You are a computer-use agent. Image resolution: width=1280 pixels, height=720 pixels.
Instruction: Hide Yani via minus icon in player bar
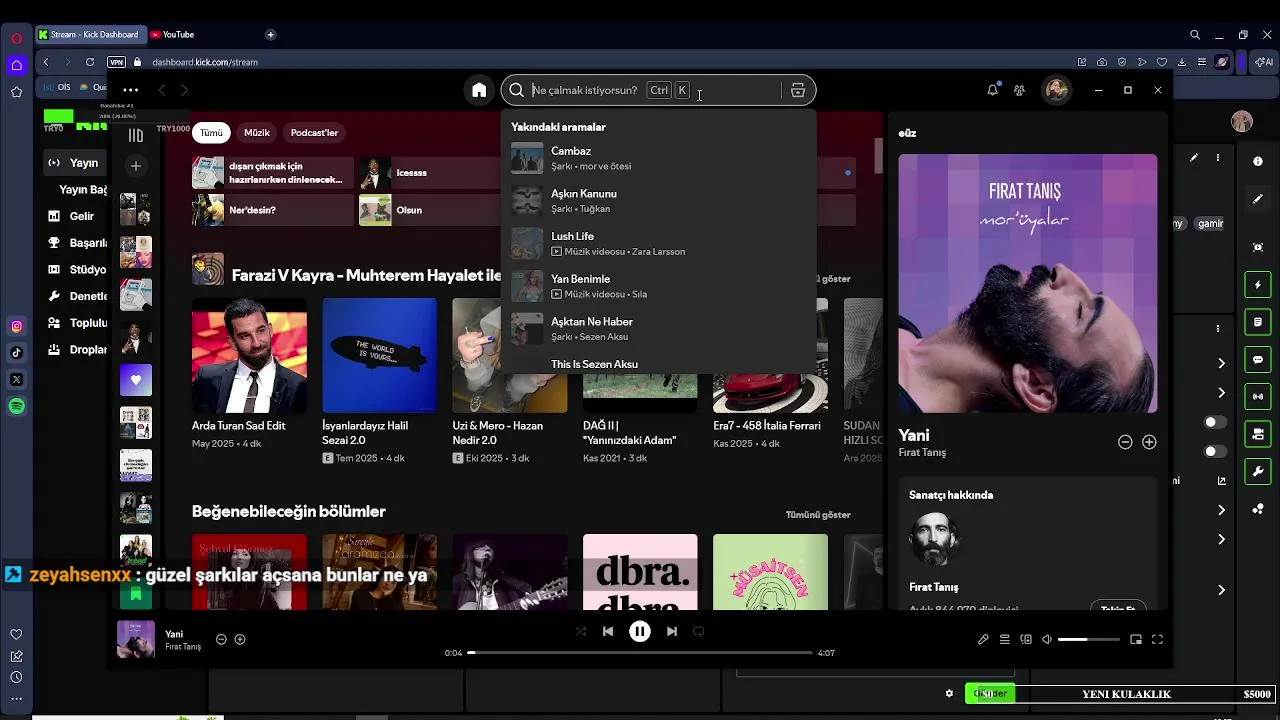coord(221,639)
